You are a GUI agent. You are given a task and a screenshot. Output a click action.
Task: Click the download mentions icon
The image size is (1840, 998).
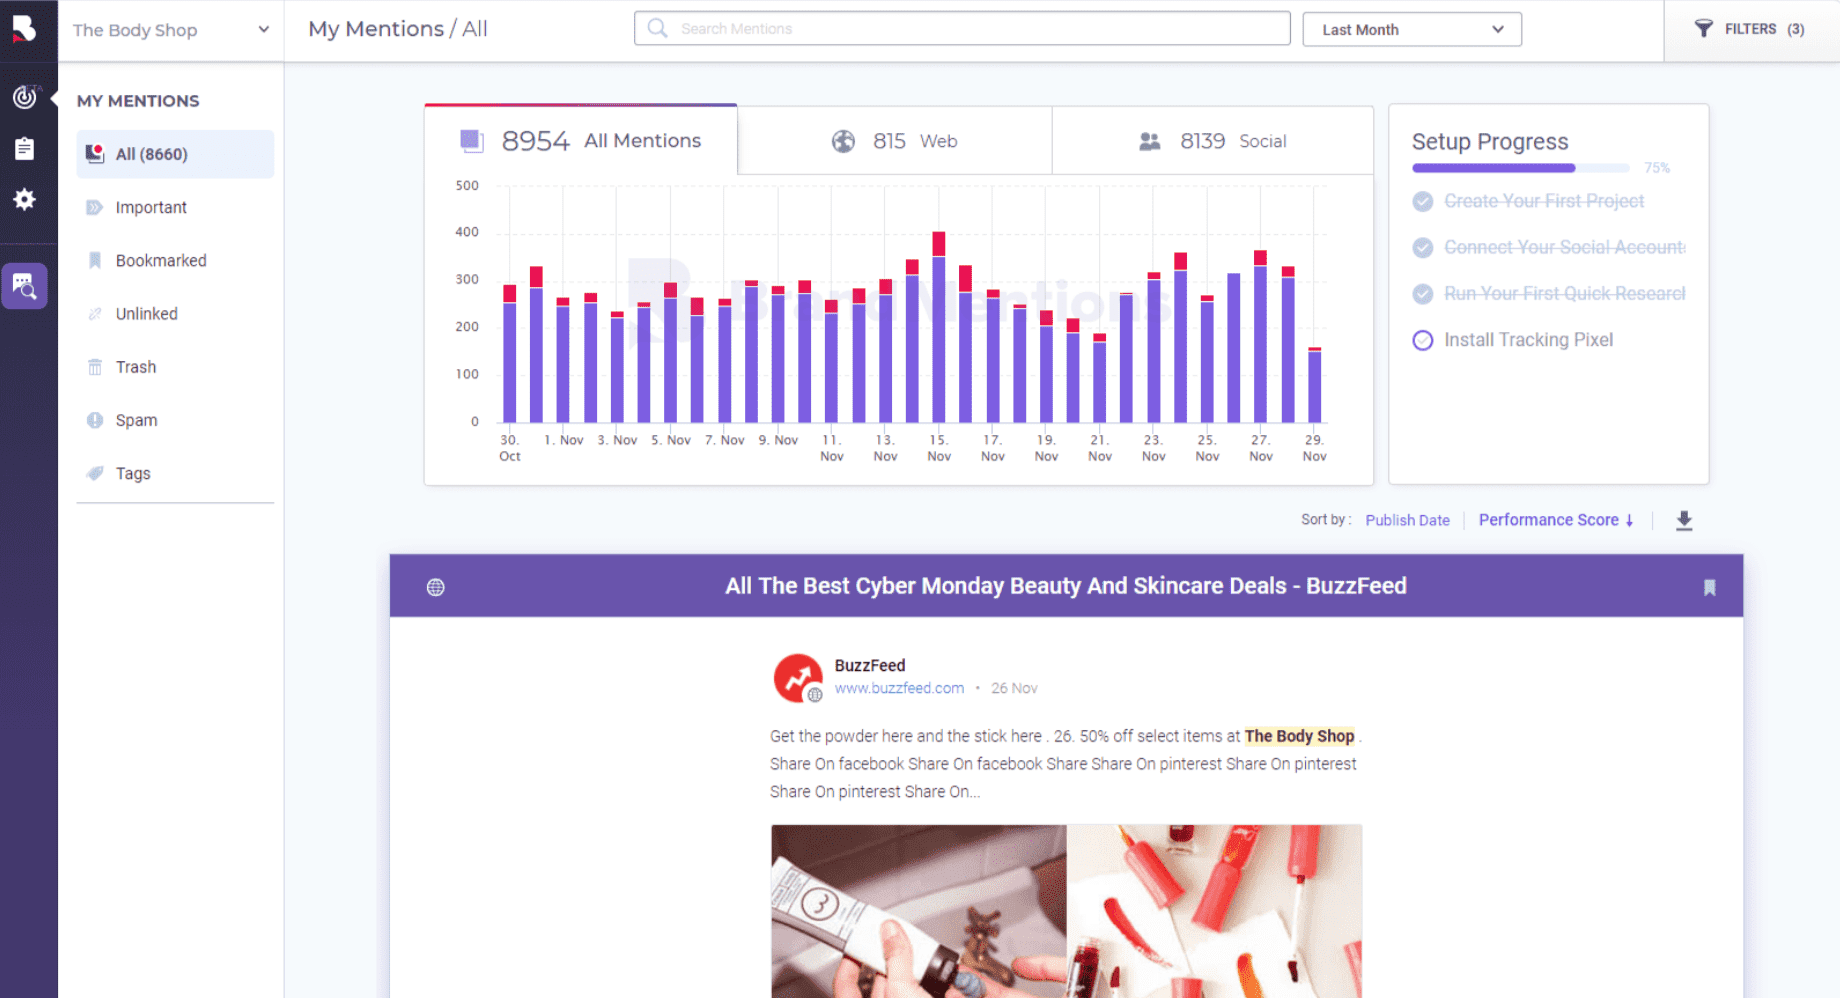1683,521
